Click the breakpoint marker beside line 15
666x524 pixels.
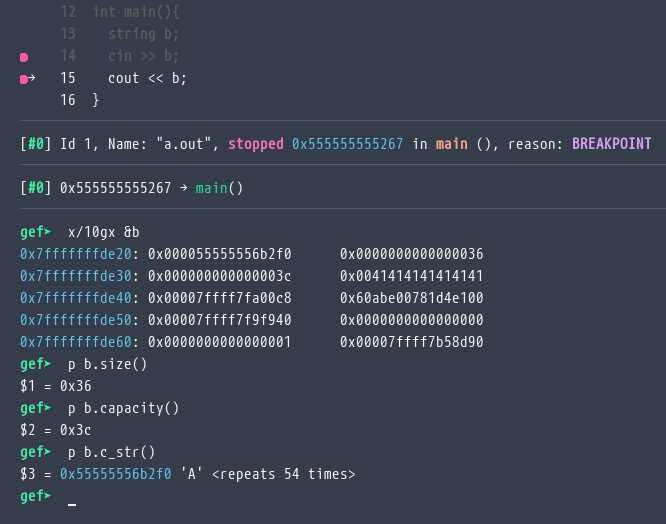click(23, 78)
